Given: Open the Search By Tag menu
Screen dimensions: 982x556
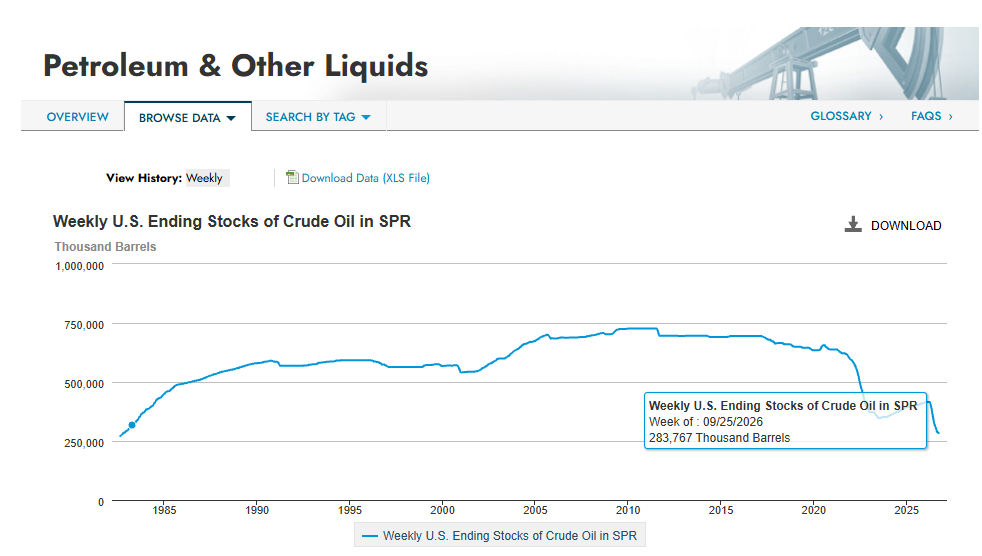Looking at the screenshot, I should [318, 117].
